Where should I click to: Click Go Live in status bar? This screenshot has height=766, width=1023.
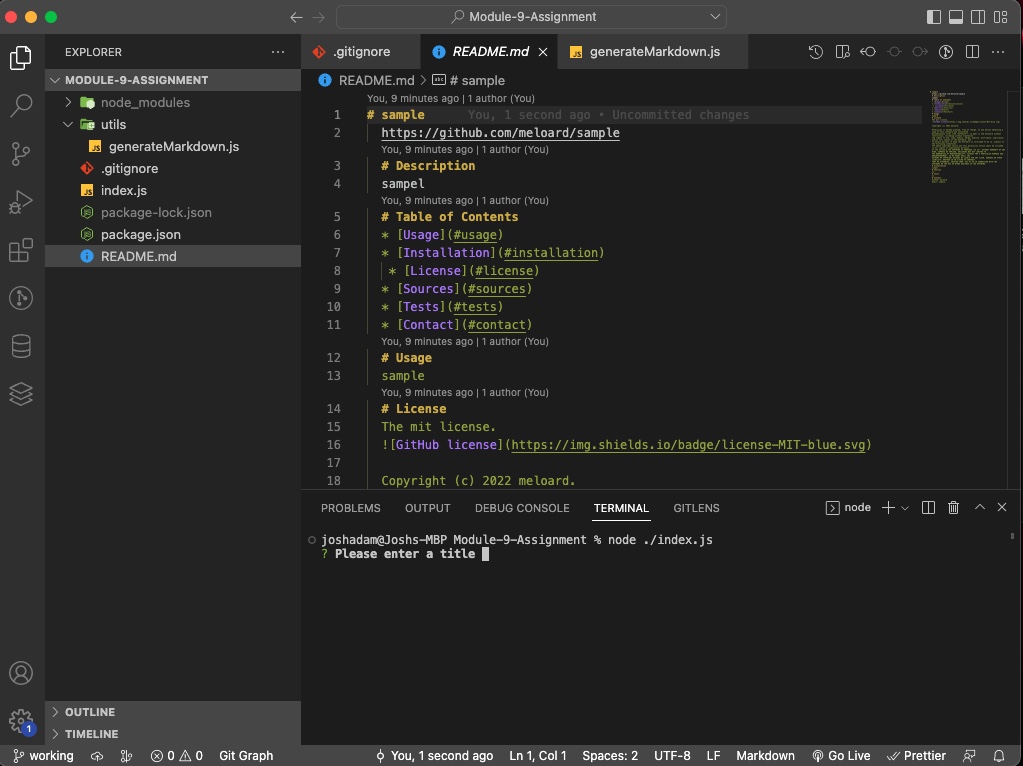click(x=841, y=756)
